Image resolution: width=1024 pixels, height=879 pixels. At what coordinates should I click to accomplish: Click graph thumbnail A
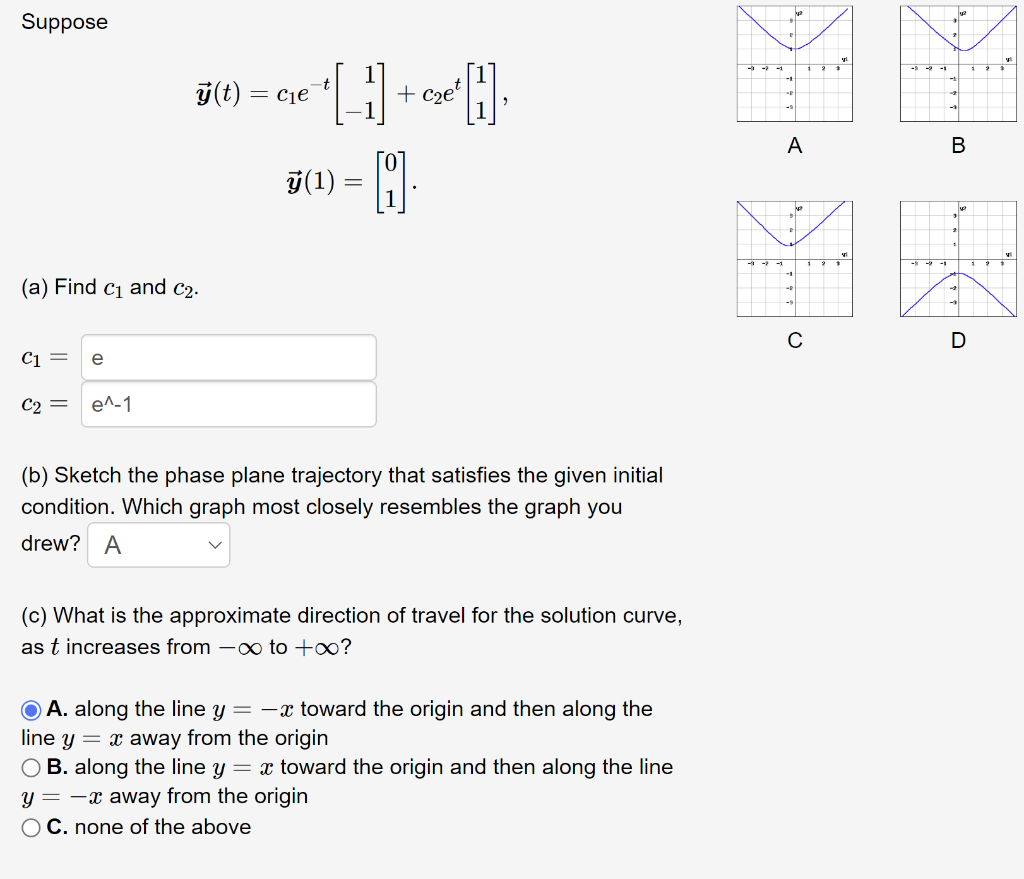(x=794, y=63)
